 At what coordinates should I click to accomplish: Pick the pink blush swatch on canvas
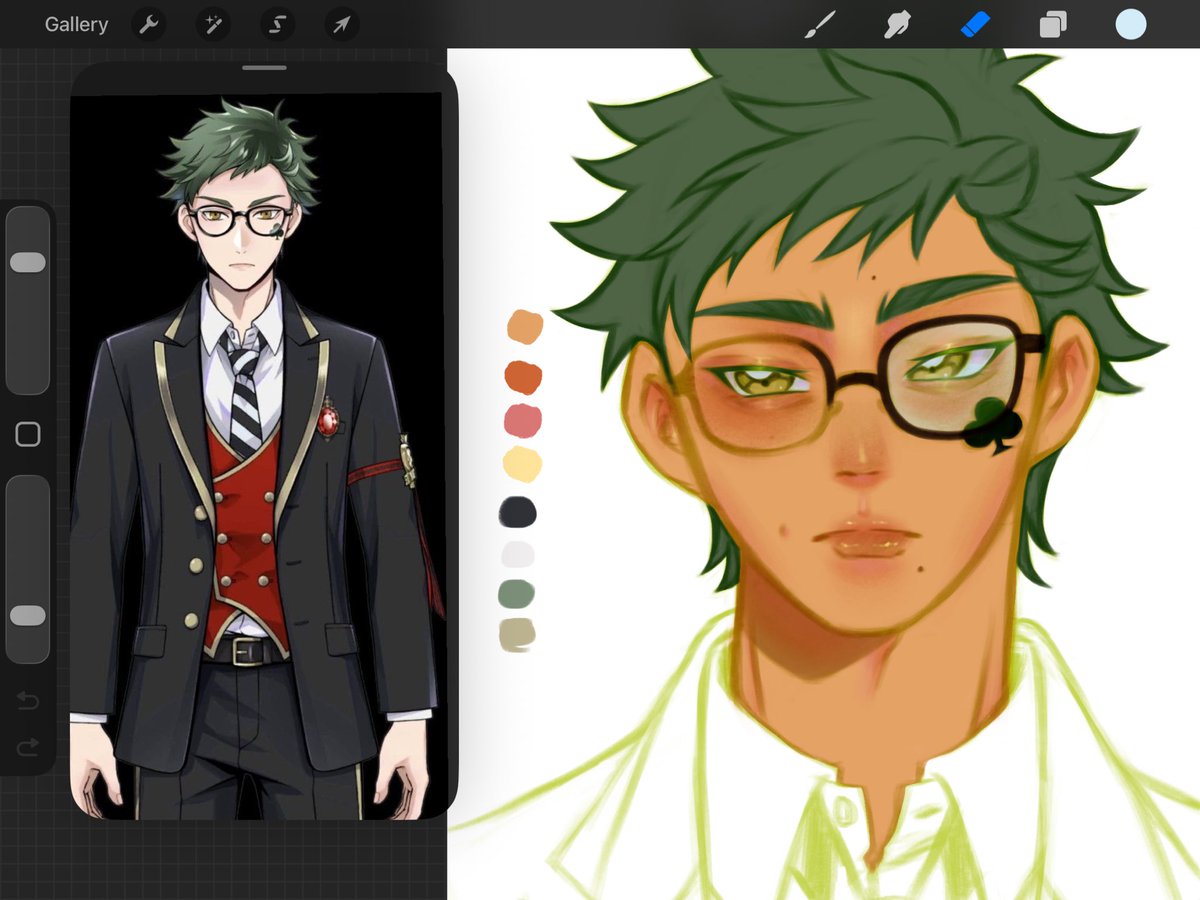coord(522,420)
